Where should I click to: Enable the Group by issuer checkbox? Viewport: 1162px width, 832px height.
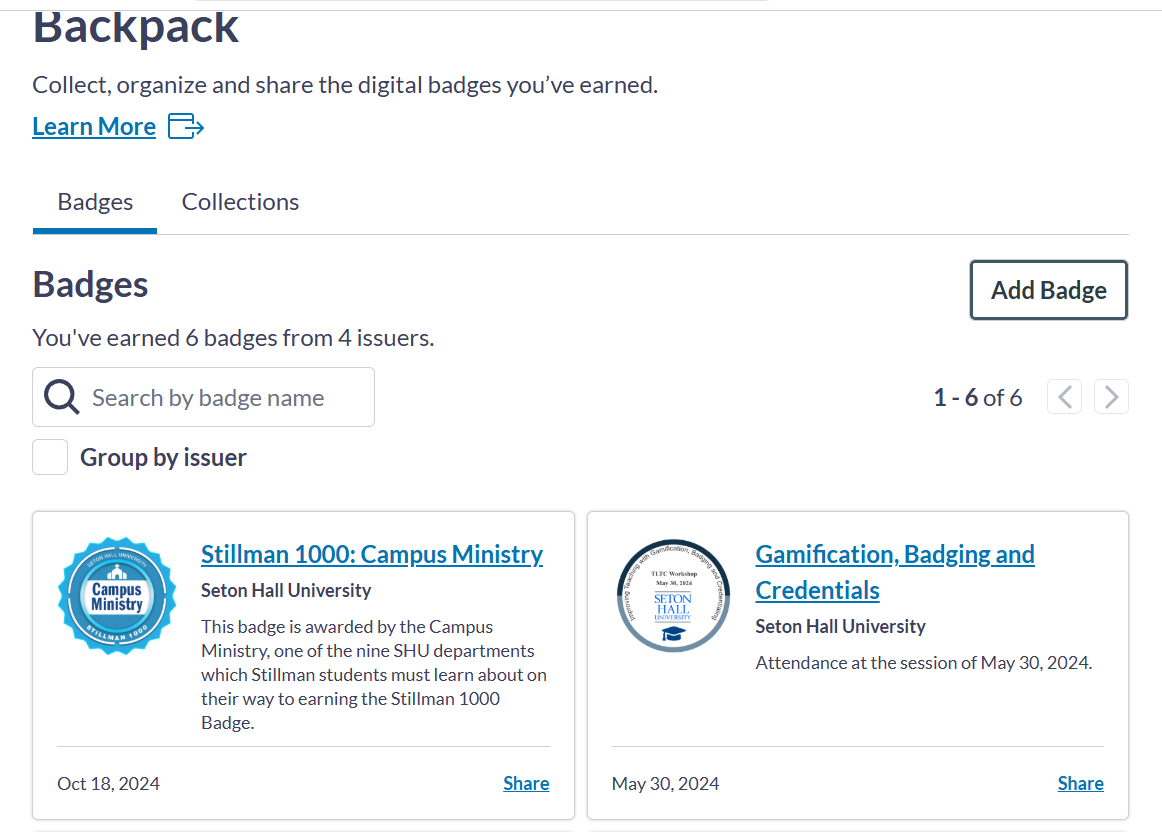tap(50, 457)
